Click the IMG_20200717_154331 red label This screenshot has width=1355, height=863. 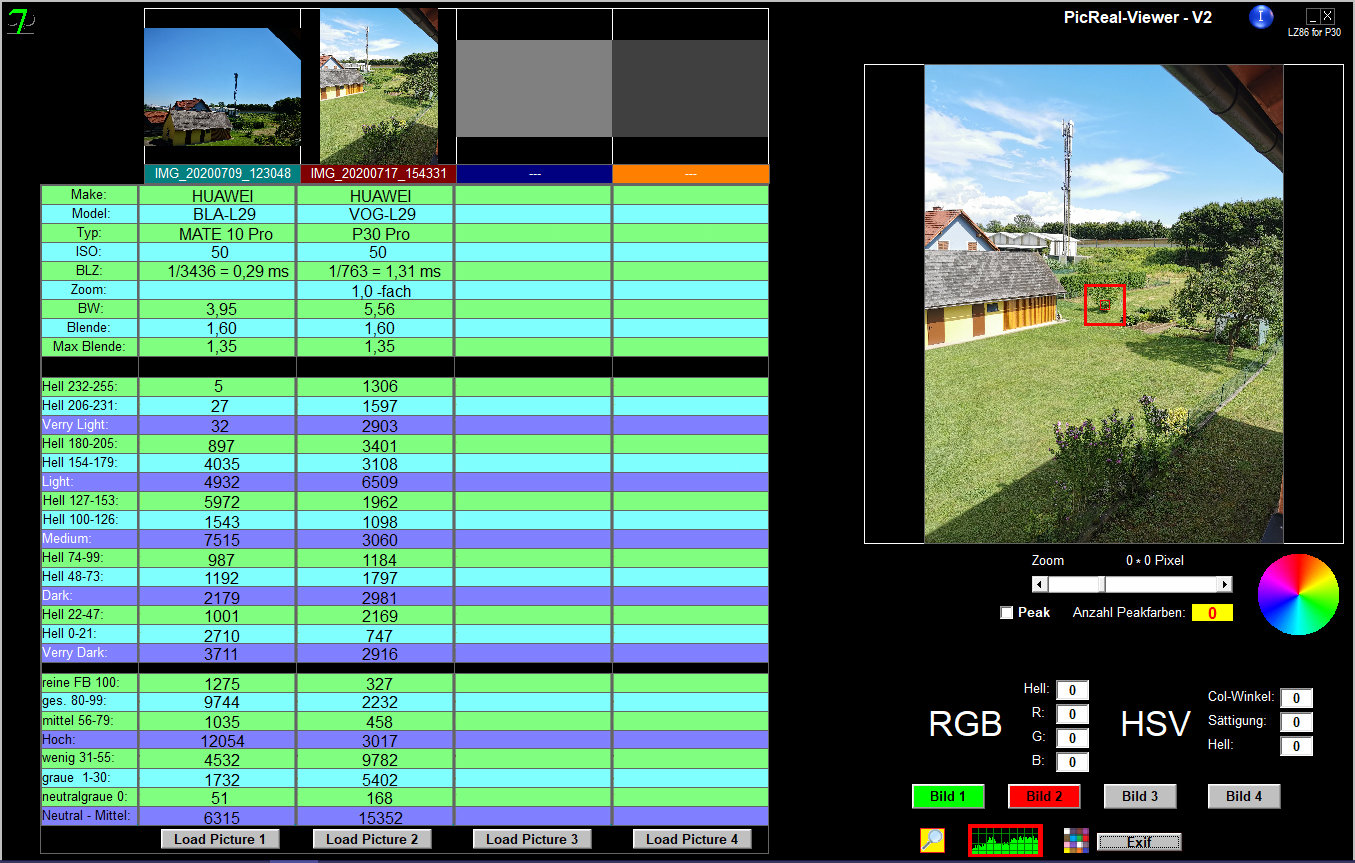pos(378,174)
